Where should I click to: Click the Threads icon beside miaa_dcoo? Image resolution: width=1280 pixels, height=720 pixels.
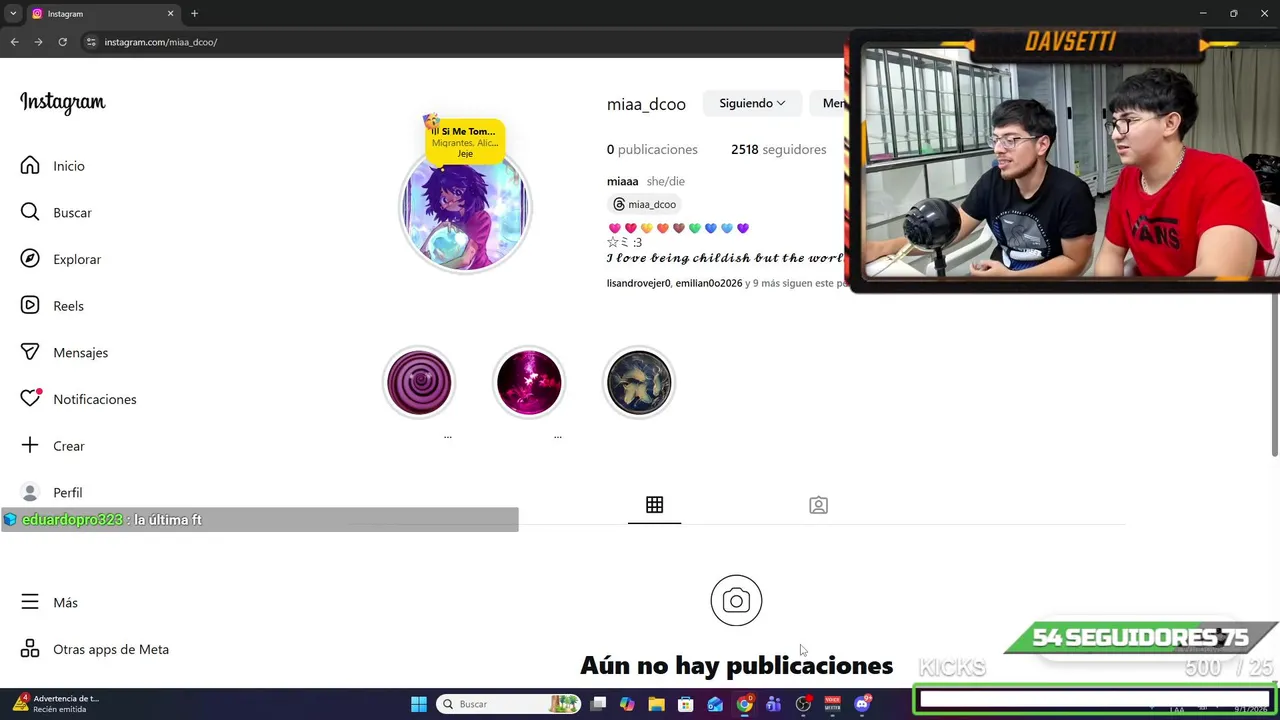(619, 204)
